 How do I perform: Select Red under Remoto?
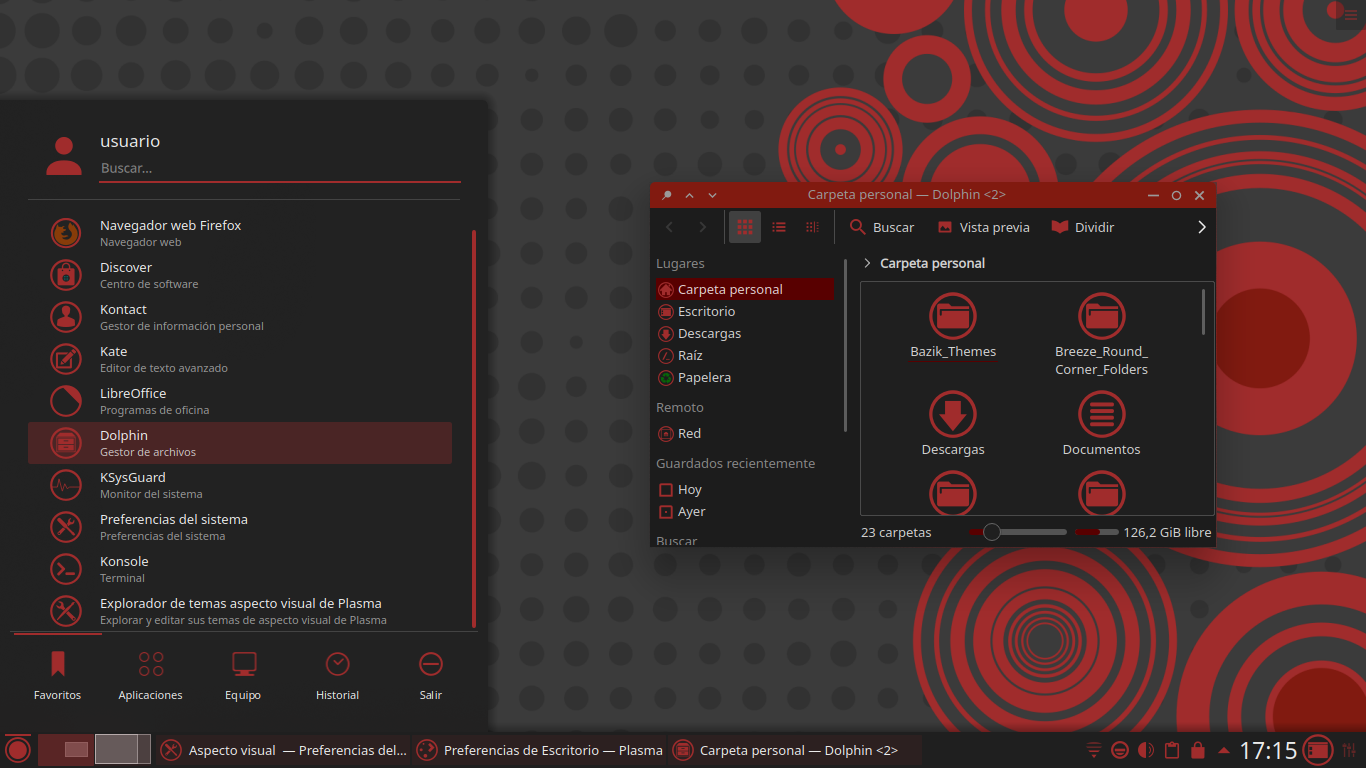[x=745, y=433]
